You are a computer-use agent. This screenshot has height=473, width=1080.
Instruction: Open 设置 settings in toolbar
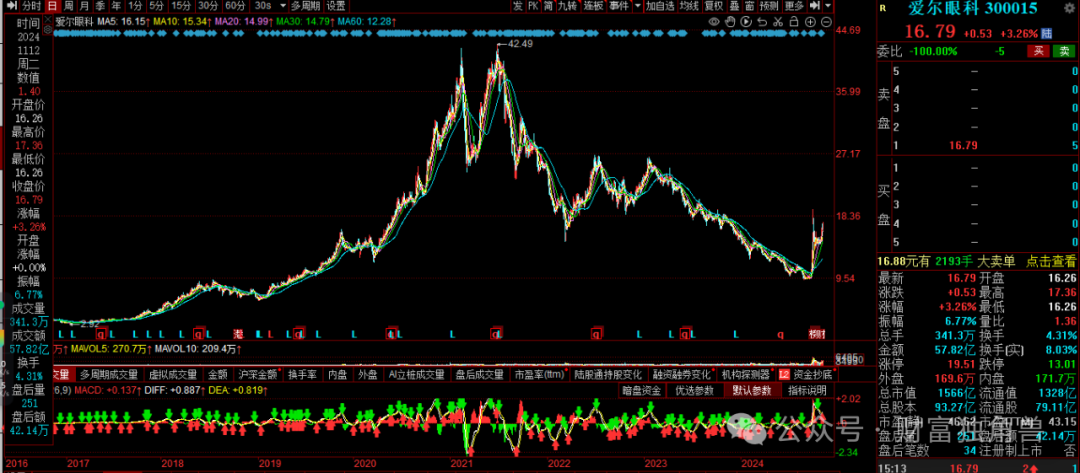(335, 6)
